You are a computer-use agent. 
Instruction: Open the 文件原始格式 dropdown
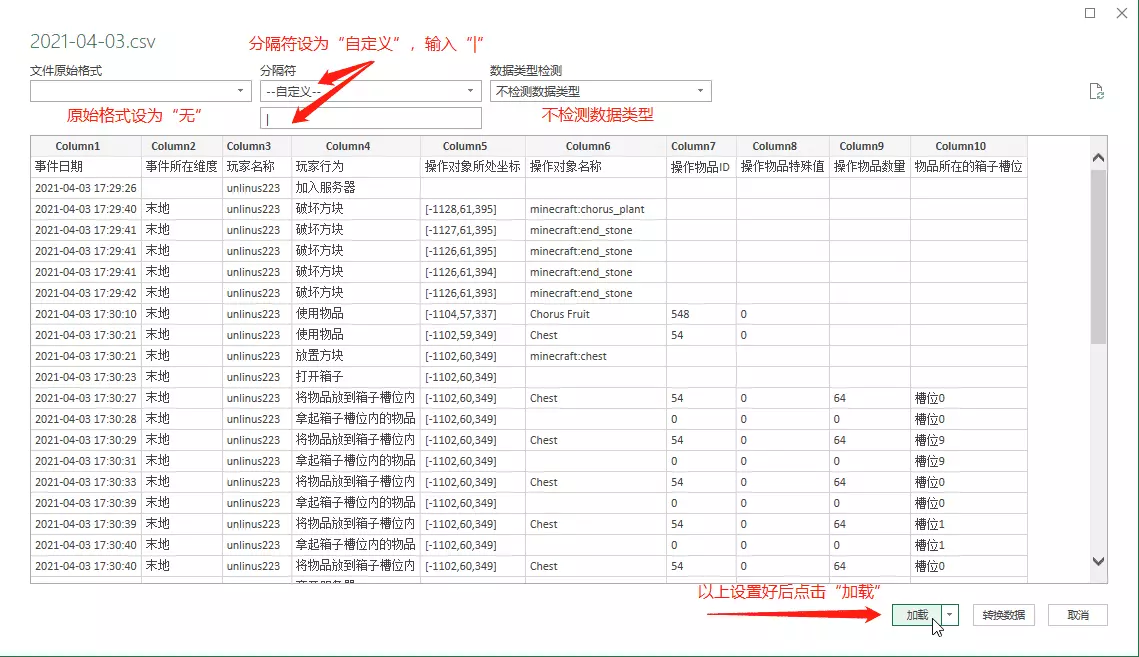pyautogui.click(x=140, y=92)
